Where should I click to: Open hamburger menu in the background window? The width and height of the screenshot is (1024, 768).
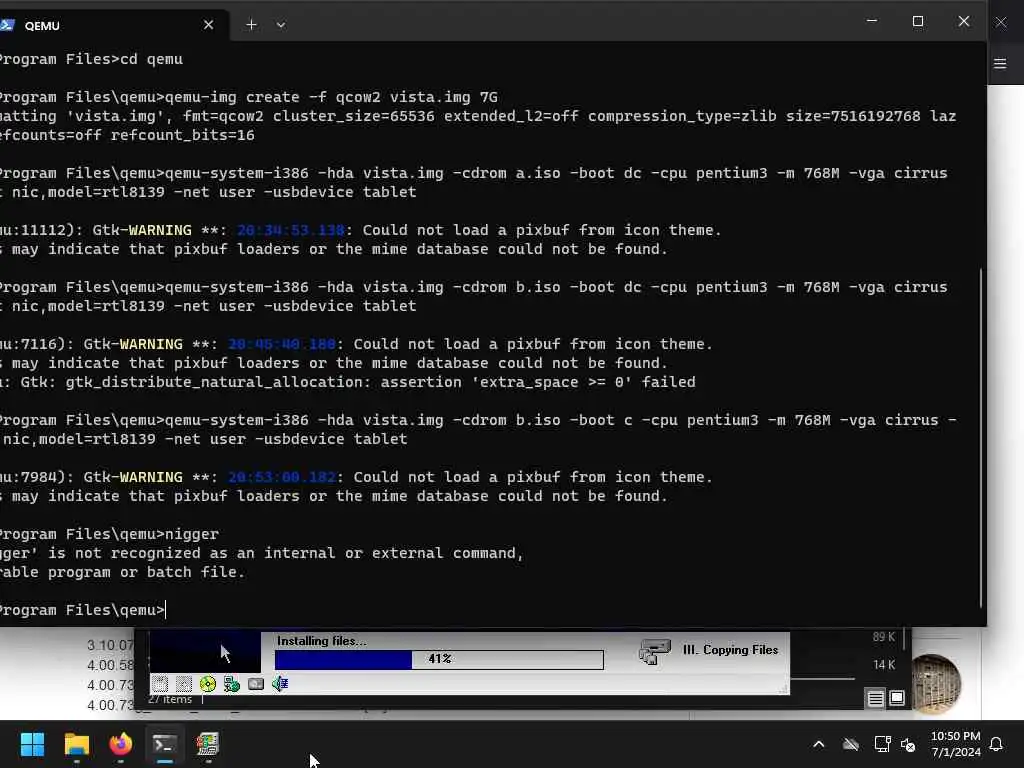(1000, 63)
